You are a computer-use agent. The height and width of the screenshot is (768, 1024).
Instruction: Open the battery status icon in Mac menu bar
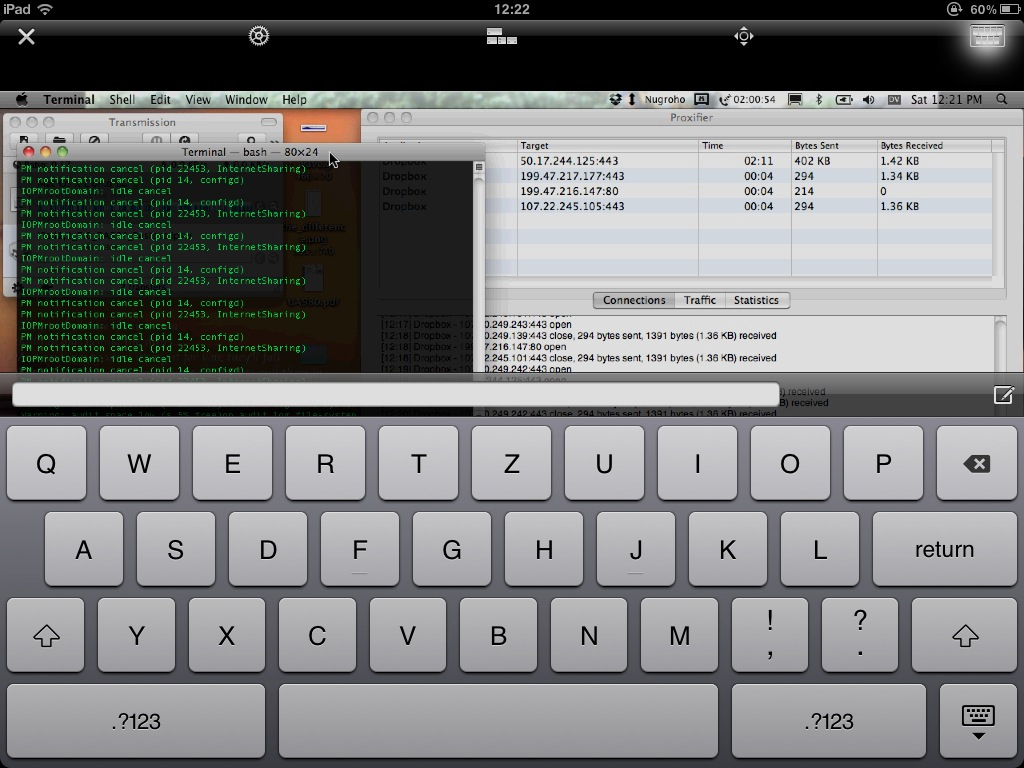844,99
